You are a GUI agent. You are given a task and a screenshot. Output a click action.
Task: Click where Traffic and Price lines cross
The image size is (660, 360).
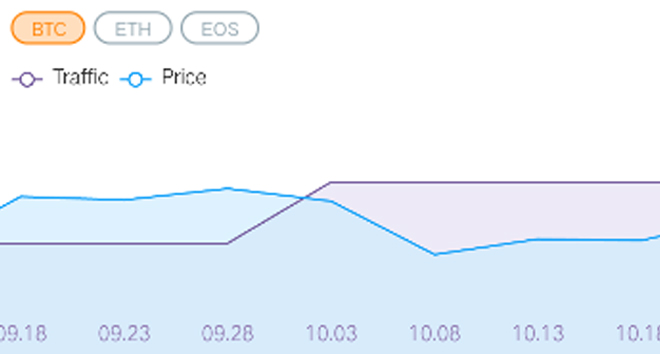click(x=306, y=197)
